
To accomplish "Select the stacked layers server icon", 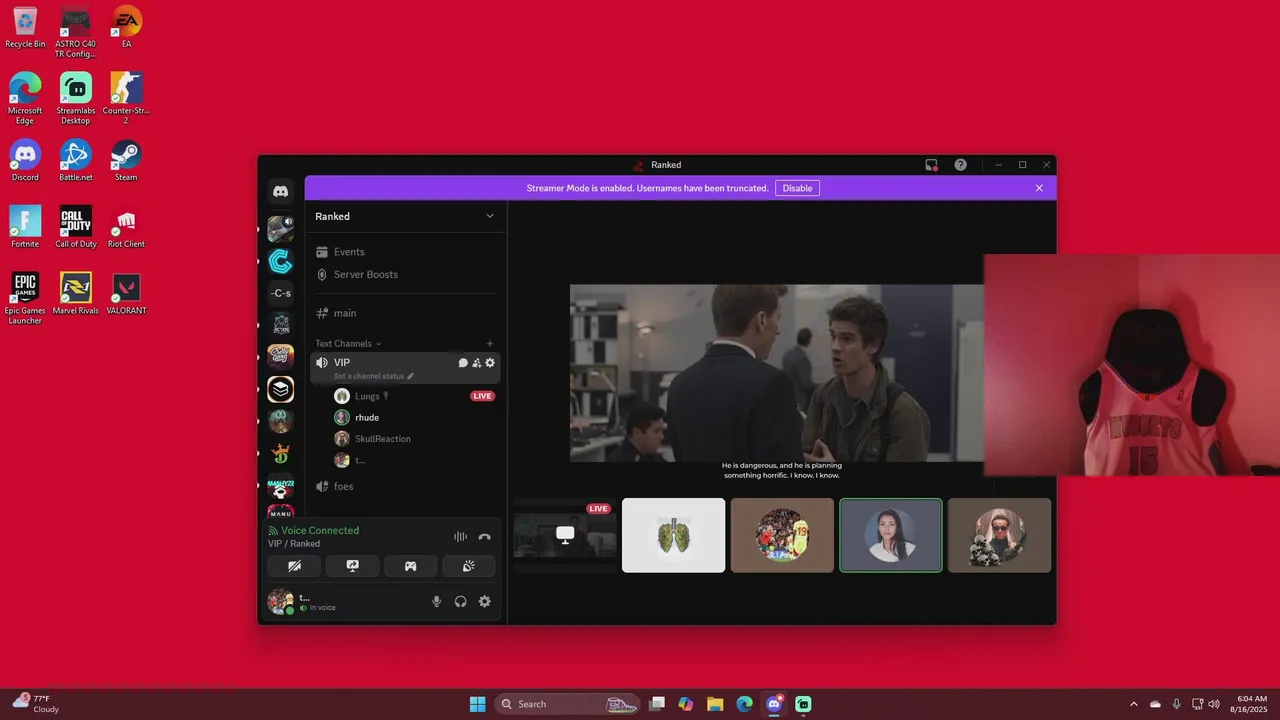I will click(281, 389).
